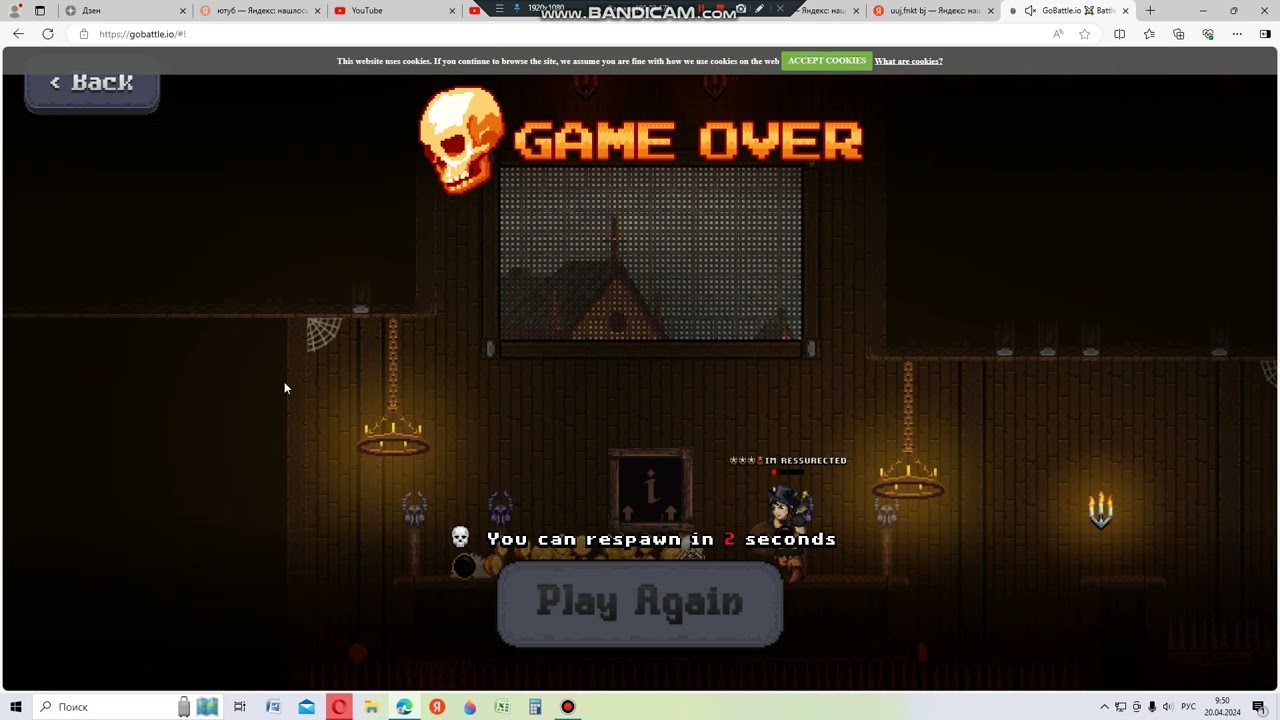Switch to the ютуб Яндекс search tab
Screen dimensions: 1280x720
262,11
